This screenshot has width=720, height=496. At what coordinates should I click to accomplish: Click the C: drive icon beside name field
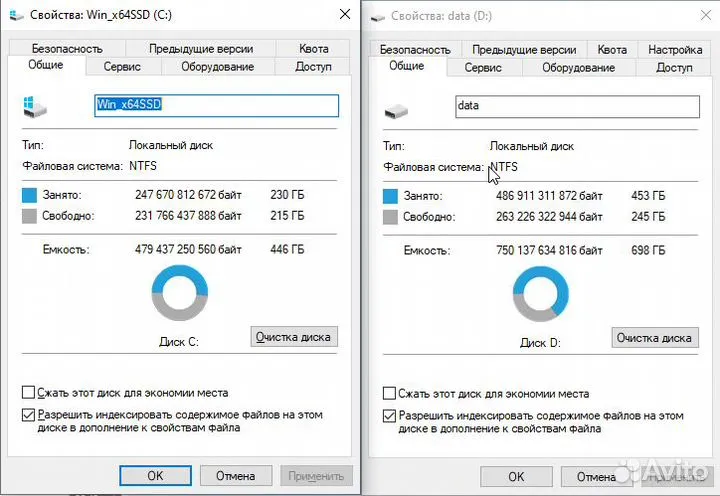[x=35, y=107]
